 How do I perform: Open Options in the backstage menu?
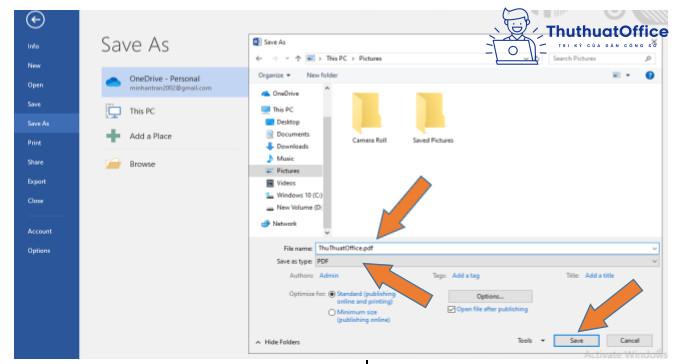point(39,251)
